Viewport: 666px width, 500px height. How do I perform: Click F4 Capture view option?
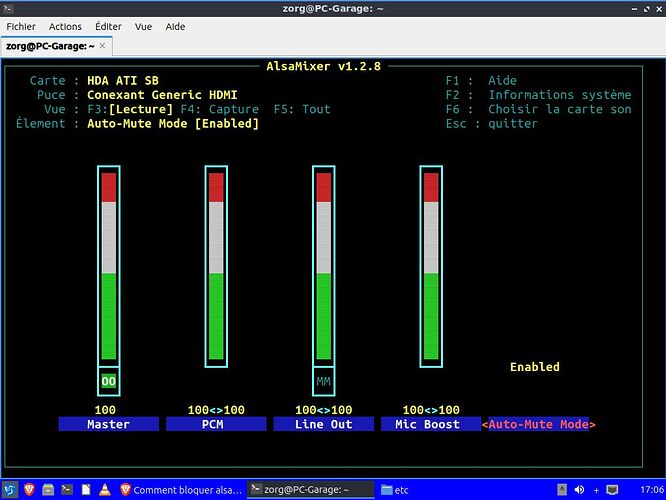(x=220, y=109)
